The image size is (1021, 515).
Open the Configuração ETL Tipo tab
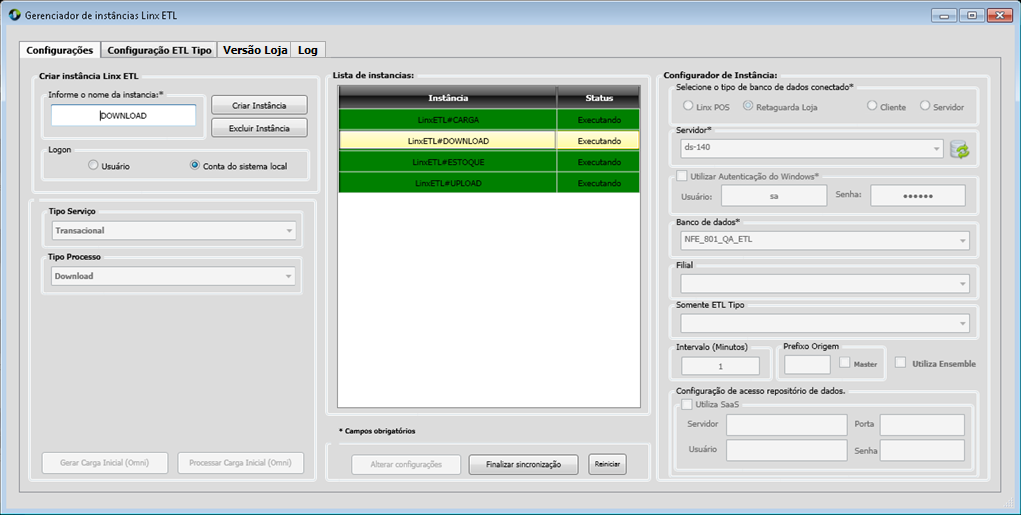[160, 50]
